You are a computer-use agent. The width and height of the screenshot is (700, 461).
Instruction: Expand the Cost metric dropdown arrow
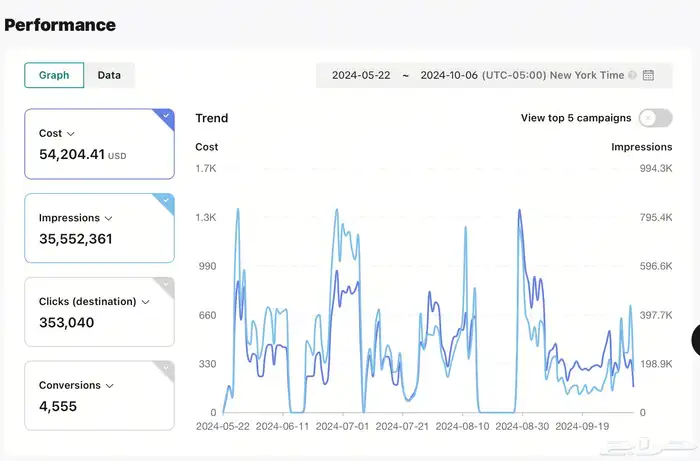pos(71,134)
